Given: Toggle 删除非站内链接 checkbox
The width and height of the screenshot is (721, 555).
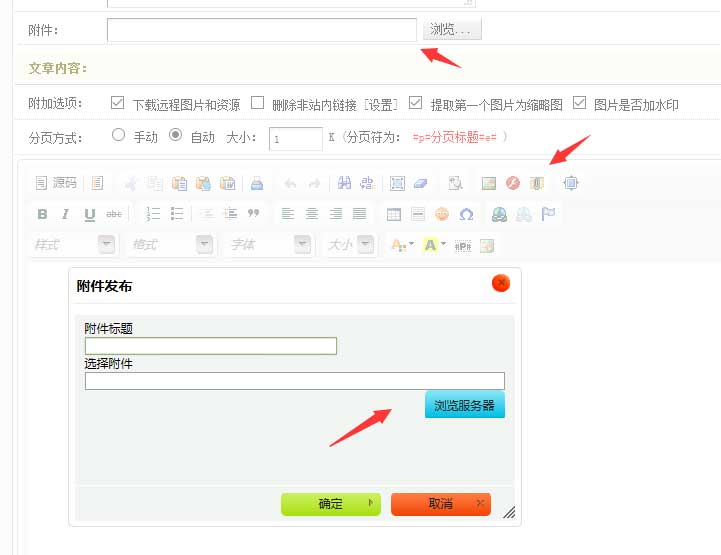Looking at the screenshot, I should (x=258, y=103).
